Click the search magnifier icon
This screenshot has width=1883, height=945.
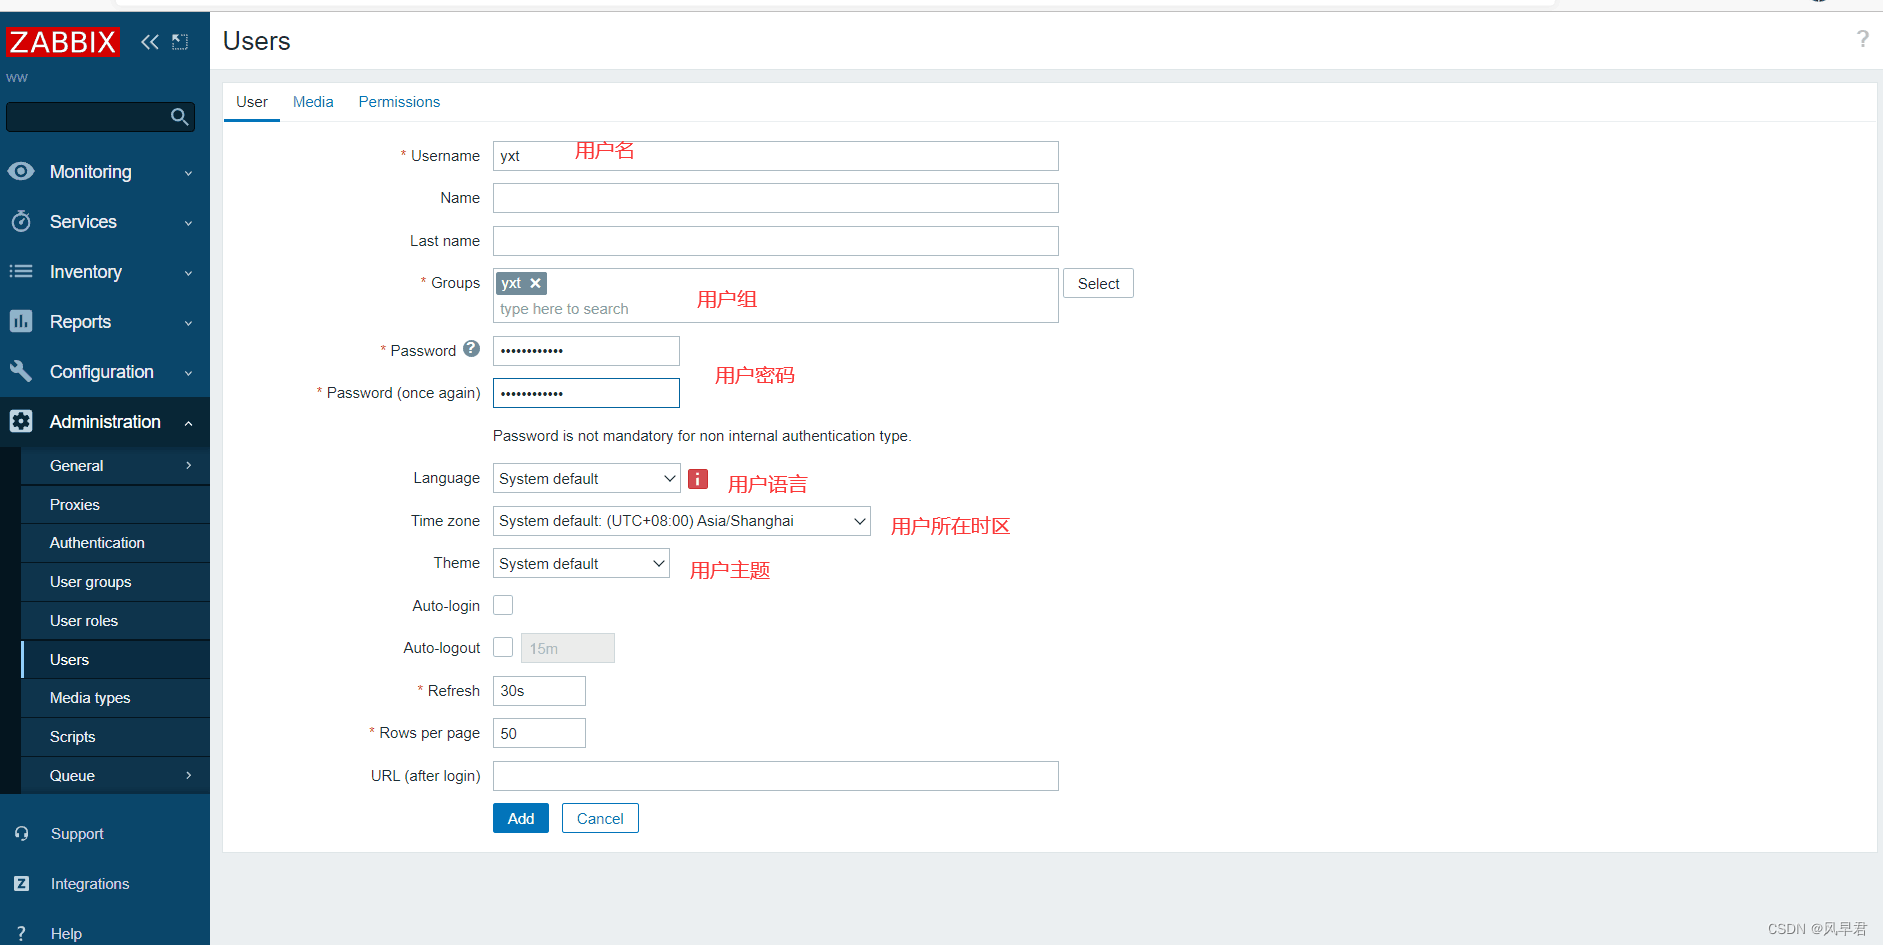click(x=179, y=117)
